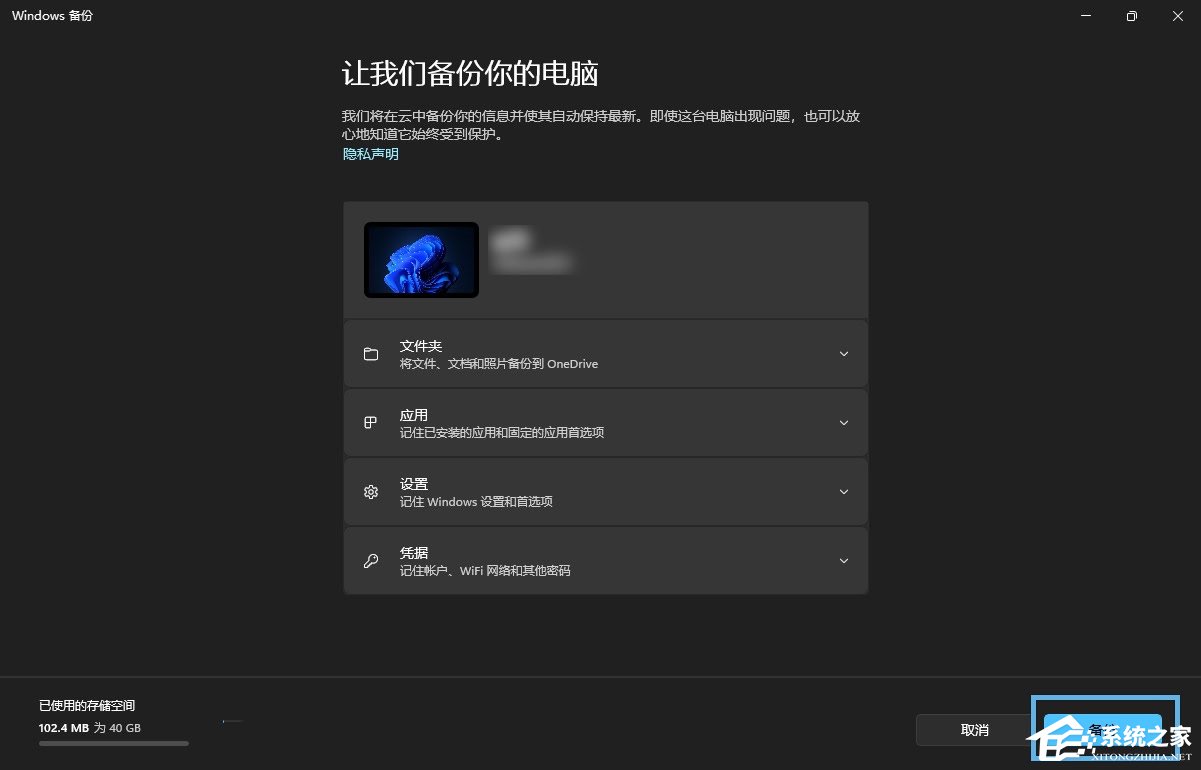The image size is (1201, 770).
Task: Click the 102.4 MB 为 40 GB text
Action: click(x=90, y=728)
